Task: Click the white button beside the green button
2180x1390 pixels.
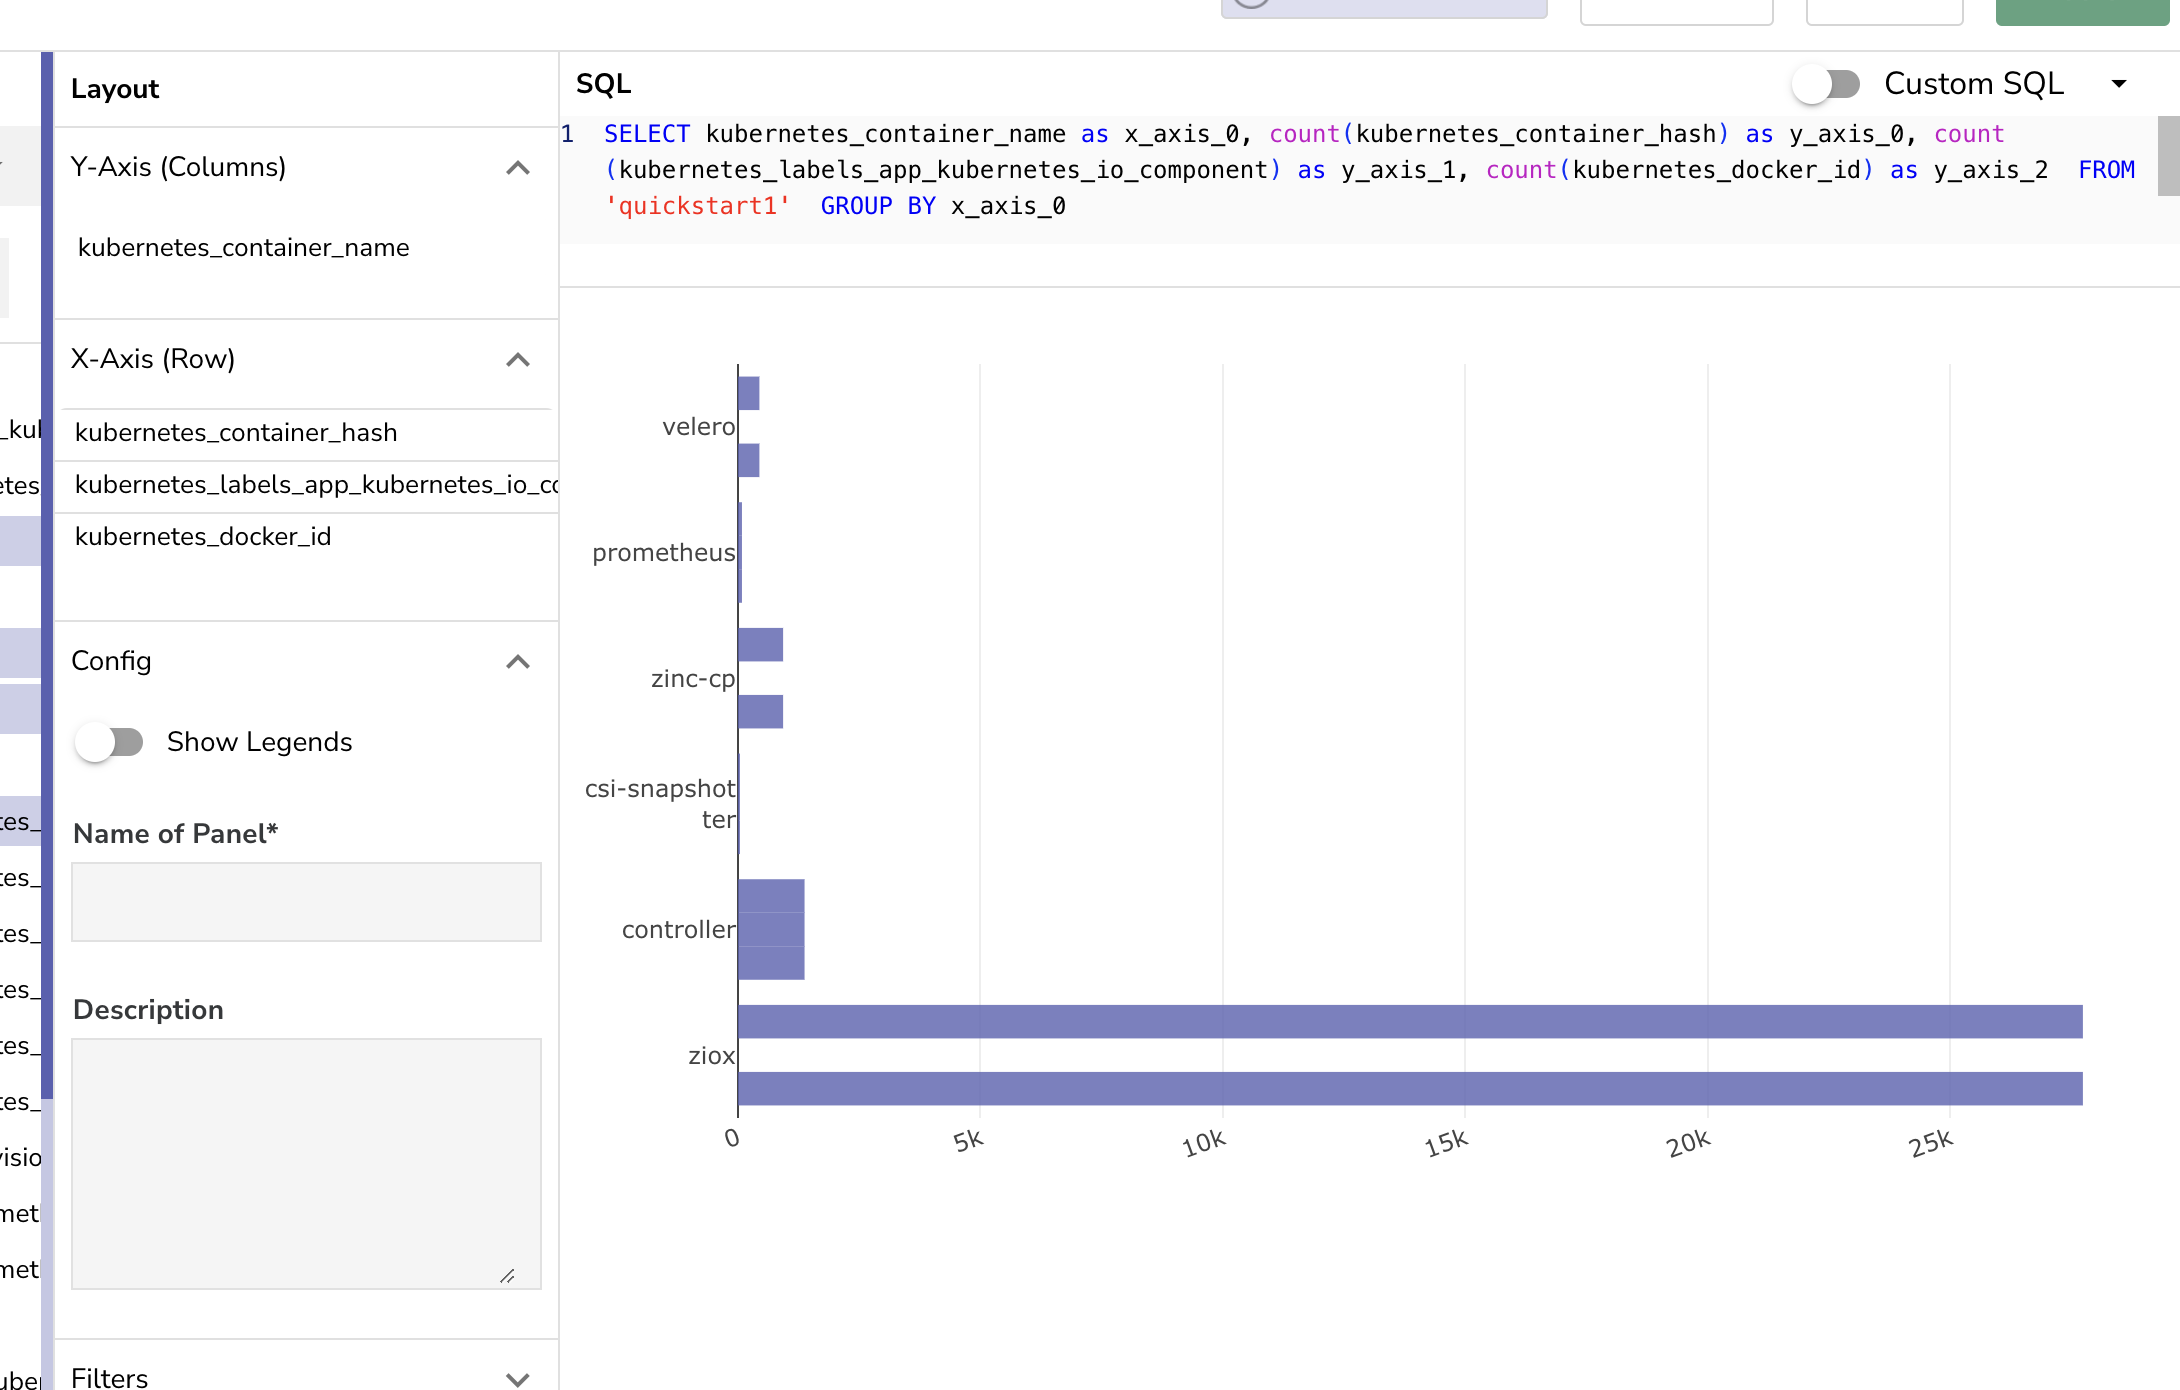Action: coord(1884,12)
